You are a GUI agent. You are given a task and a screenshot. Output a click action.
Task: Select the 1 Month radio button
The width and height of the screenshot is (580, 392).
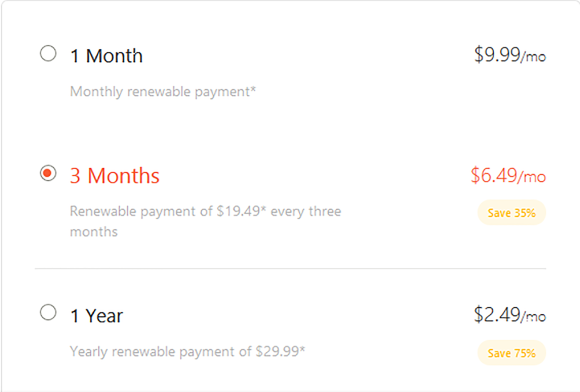pos(48,53)
